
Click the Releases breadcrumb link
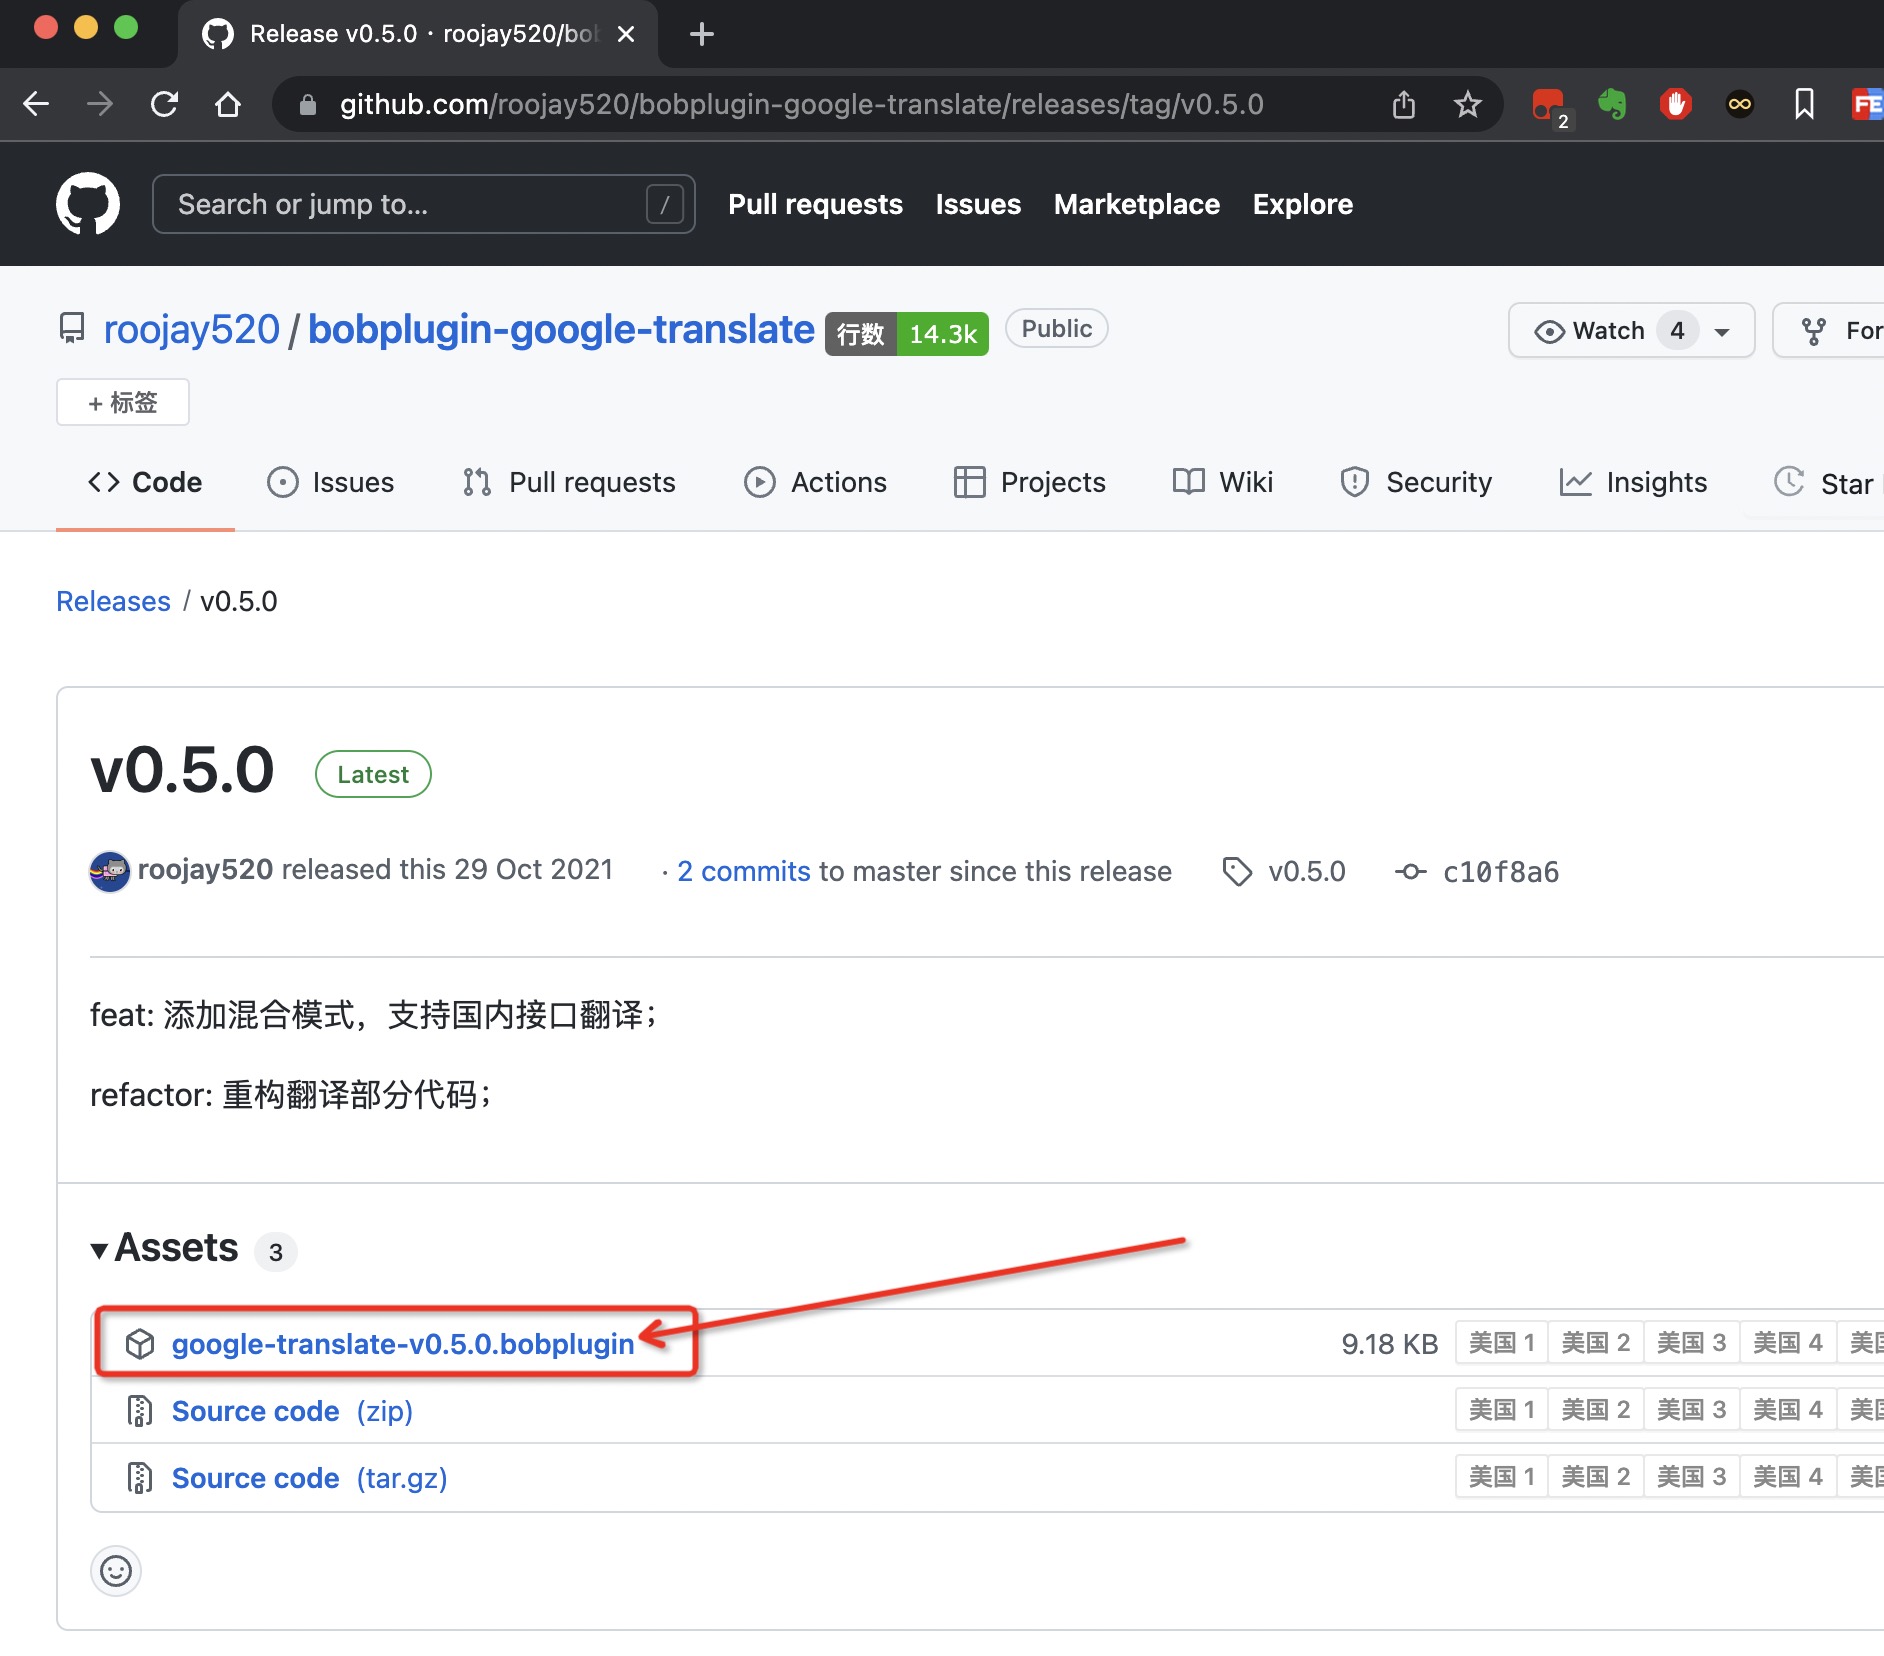pyautogui.click(x=113, y=601)
